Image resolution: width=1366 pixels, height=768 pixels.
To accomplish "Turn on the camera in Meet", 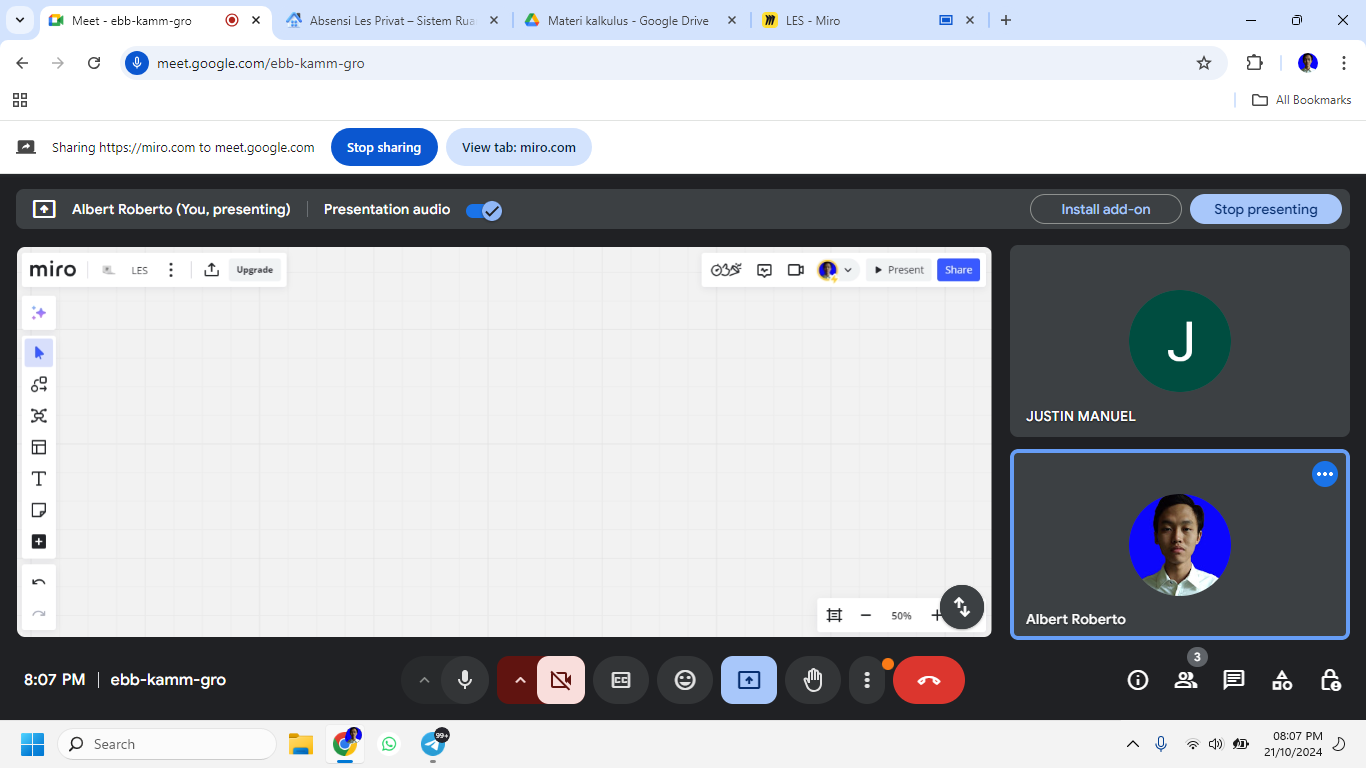I will tap(561, 680).
